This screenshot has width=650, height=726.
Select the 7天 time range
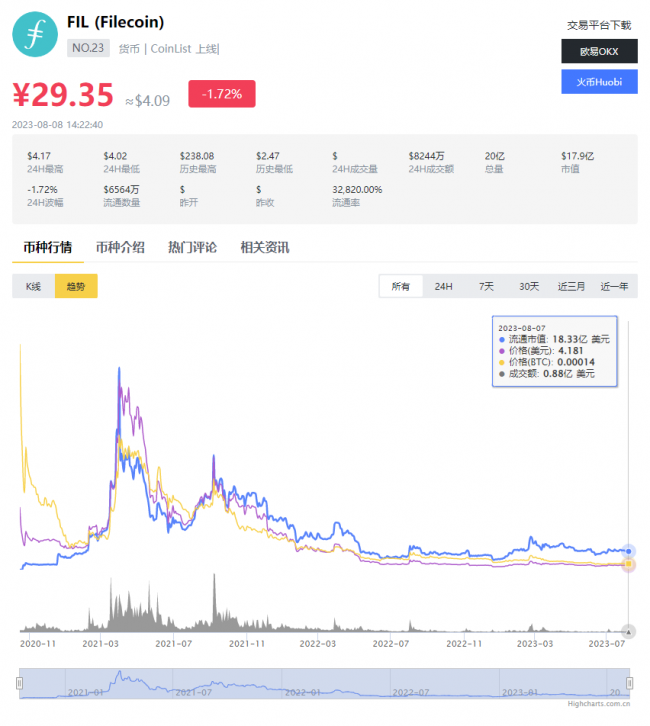(x=486, y=286)
